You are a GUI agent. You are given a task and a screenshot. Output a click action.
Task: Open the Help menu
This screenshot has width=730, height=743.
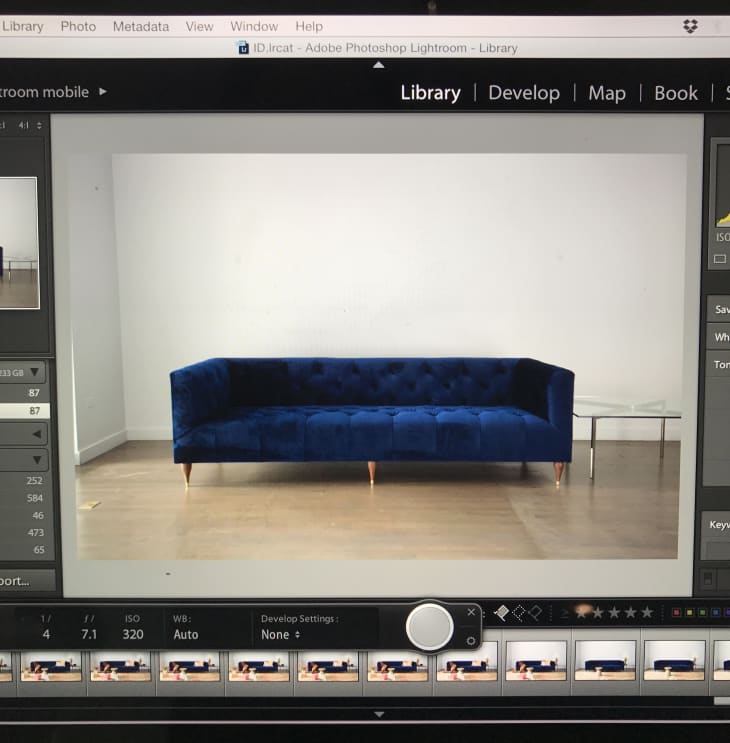tap(309, 26)
